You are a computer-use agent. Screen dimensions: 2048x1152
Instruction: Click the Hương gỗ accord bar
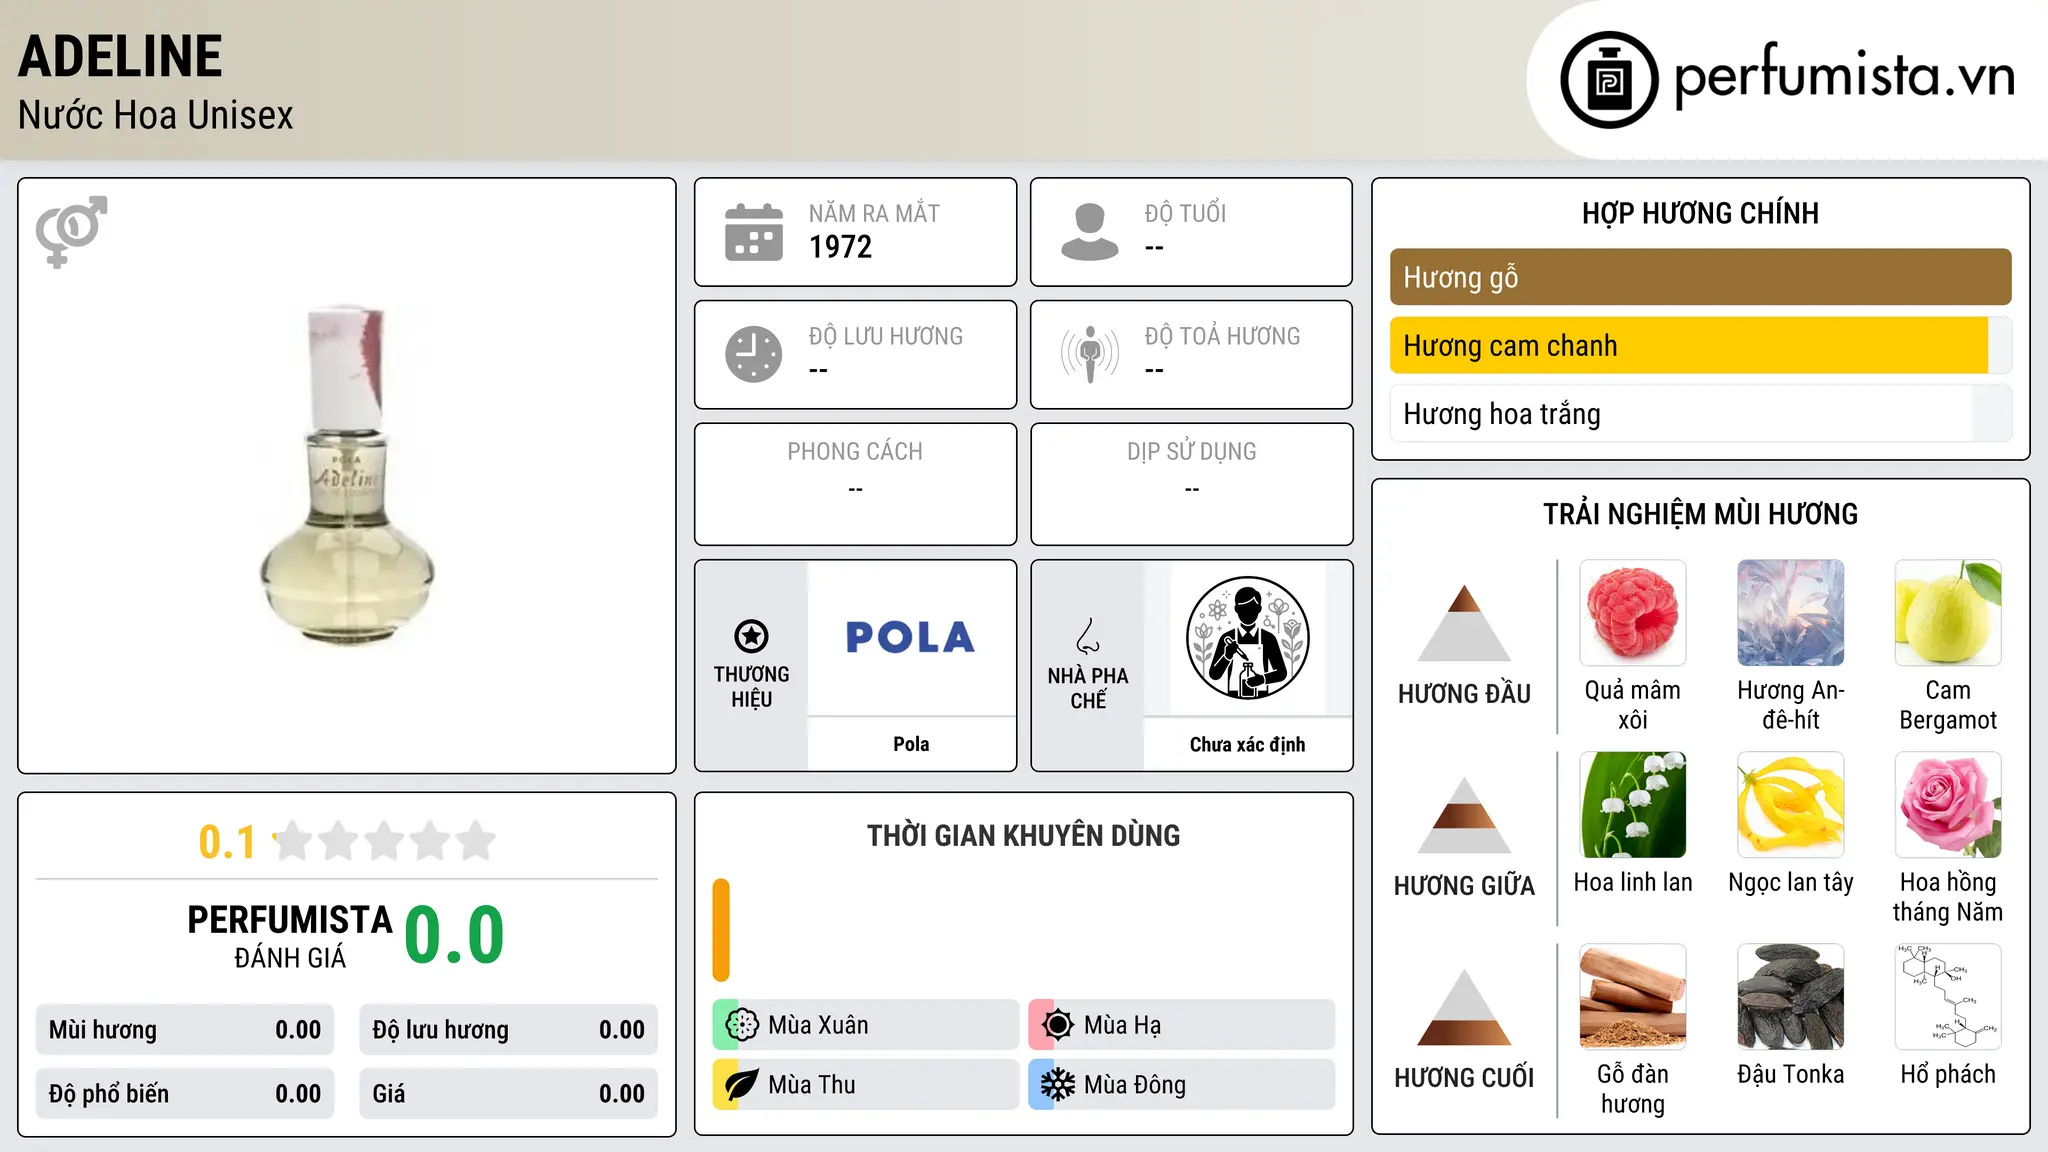pyautogui.click(x=1700, y=277)
